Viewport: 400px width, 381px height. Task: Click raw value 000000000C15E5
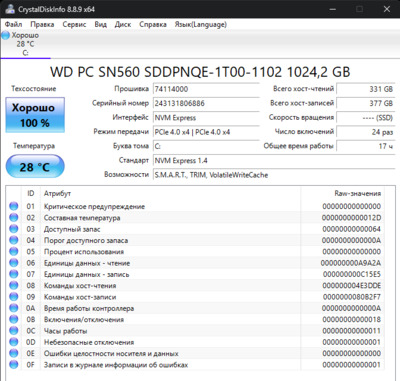tap(352, 274)
